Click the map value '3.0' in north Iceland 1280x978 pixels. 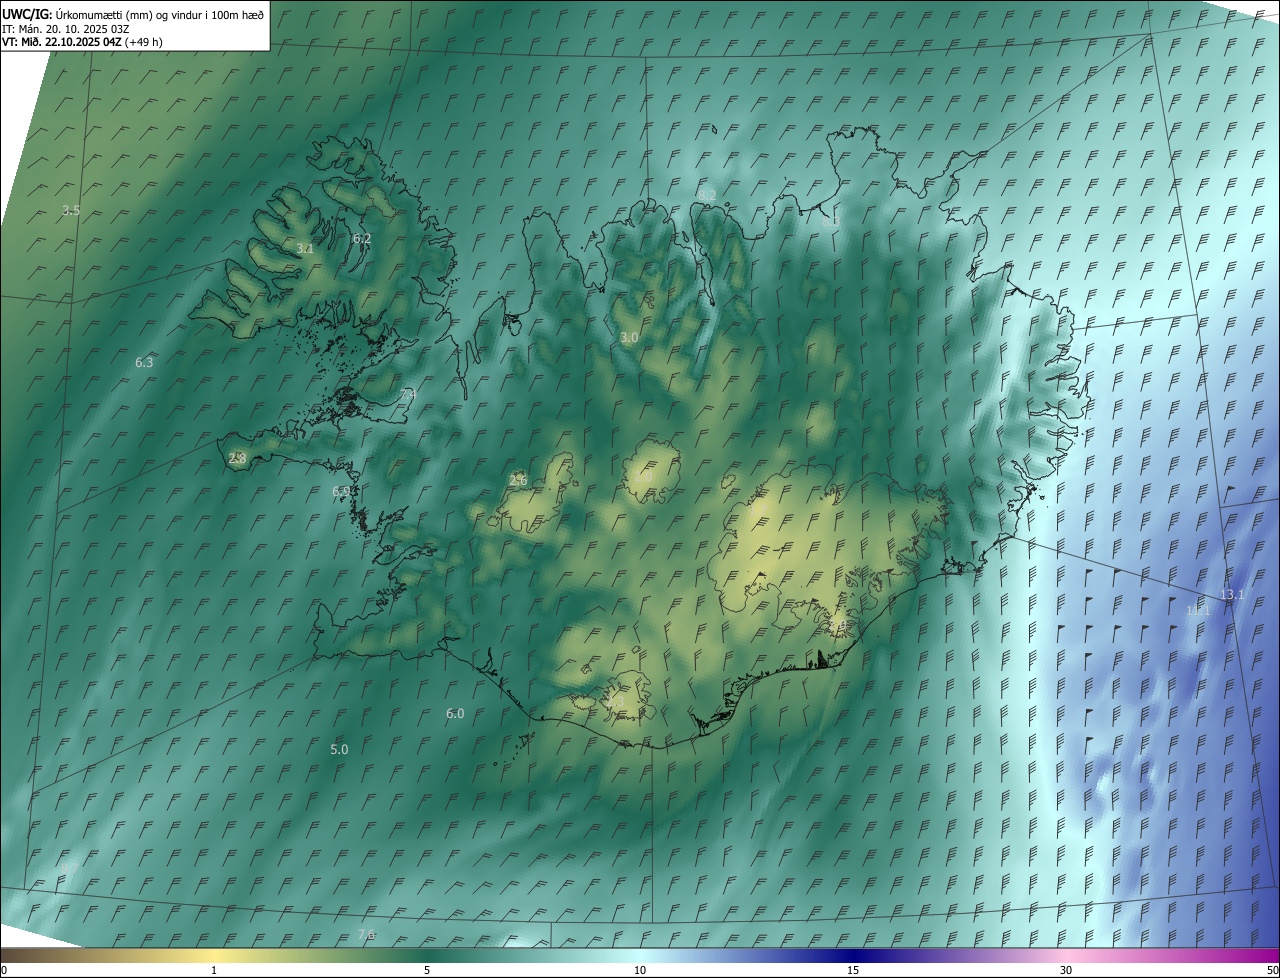click(x=629, y=338)
